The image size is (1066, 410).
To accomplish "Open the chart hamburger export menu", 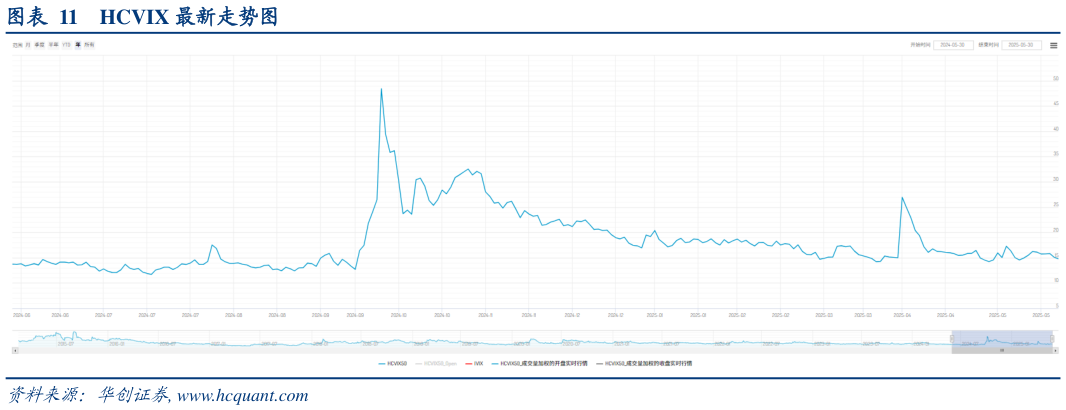I will pos(1053,45).
